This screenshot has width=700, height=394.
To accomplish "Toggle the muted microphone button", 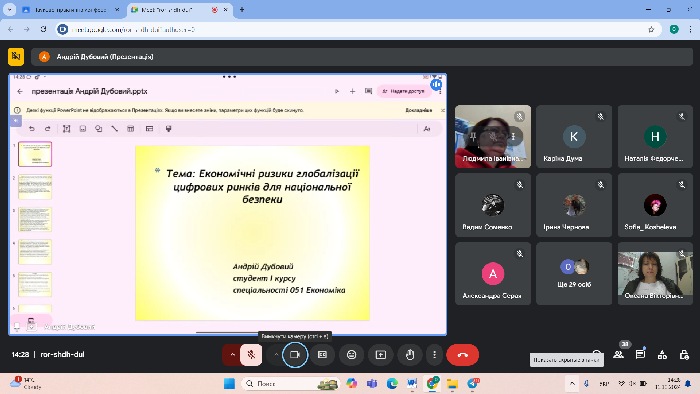I will click(251, 355).
